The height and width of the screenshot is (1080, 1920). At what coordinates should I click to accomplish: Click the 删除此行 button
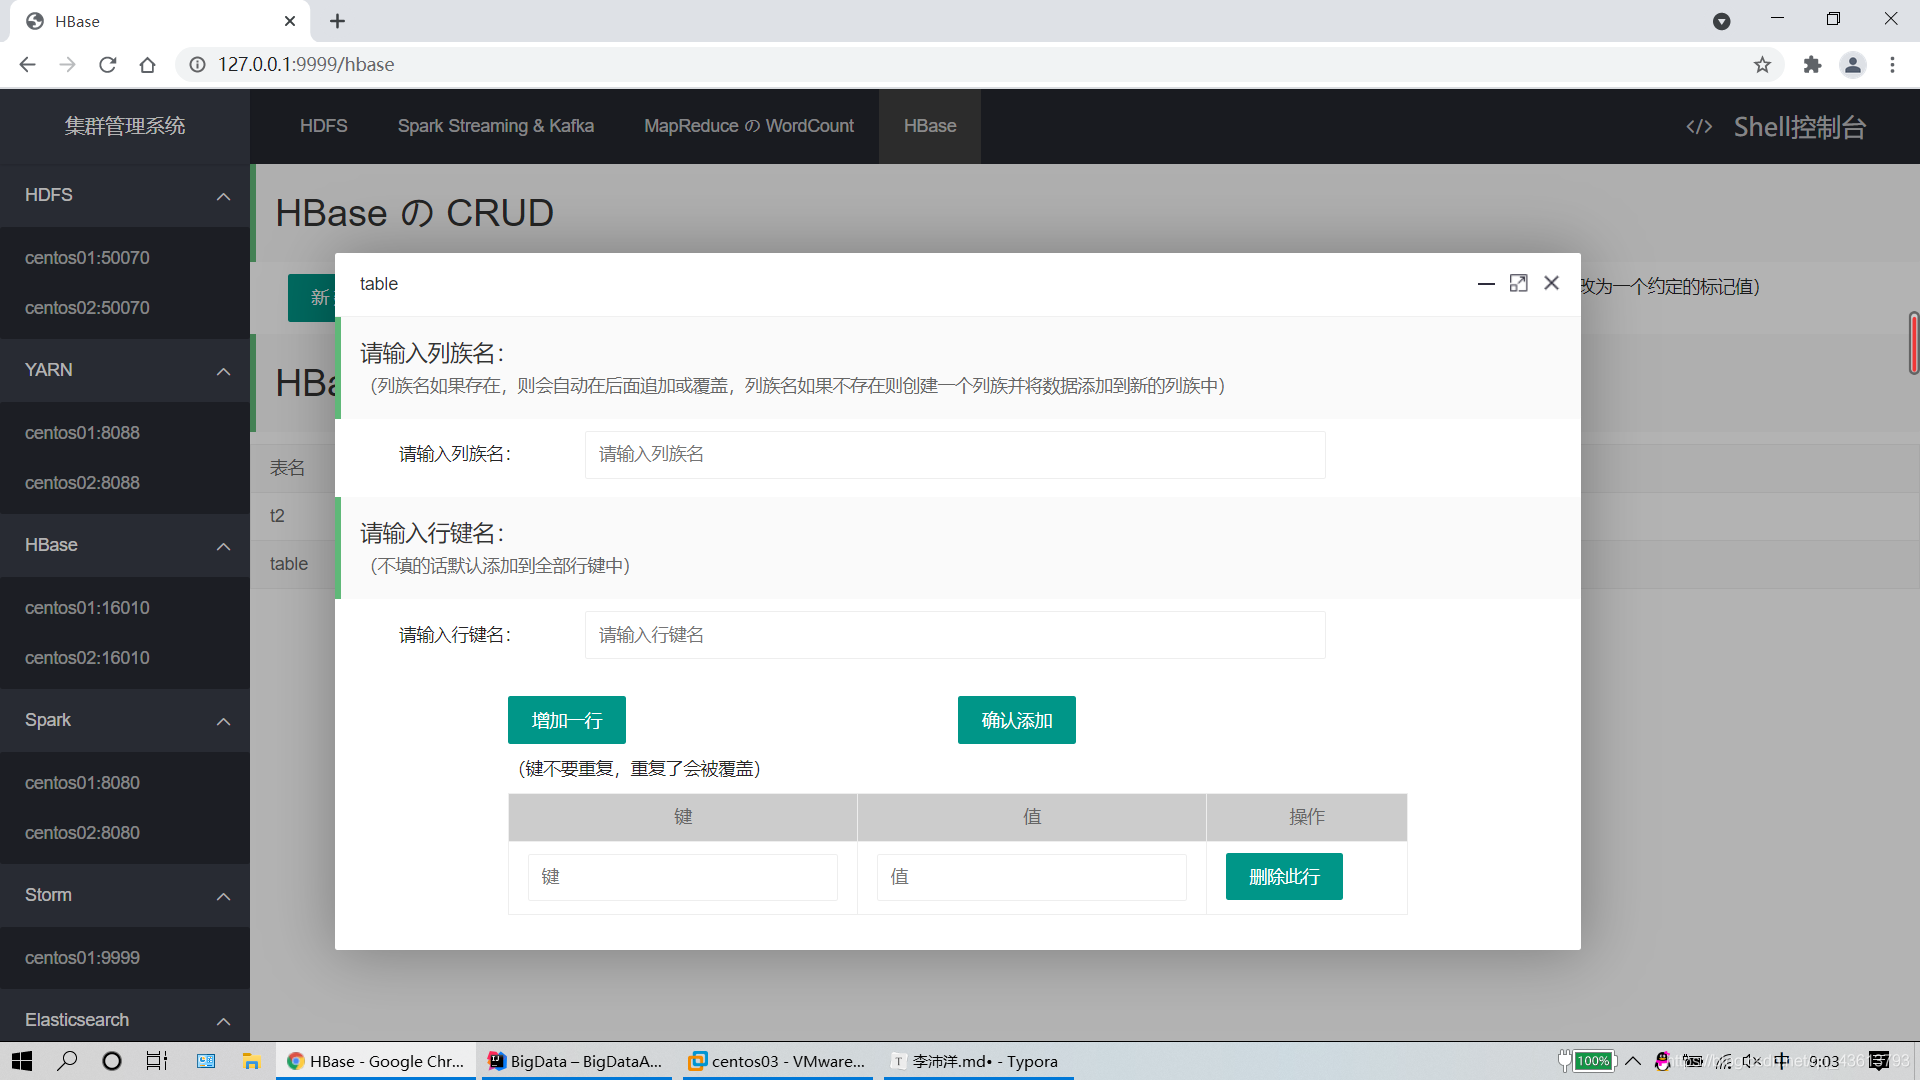pos(1284,877)
